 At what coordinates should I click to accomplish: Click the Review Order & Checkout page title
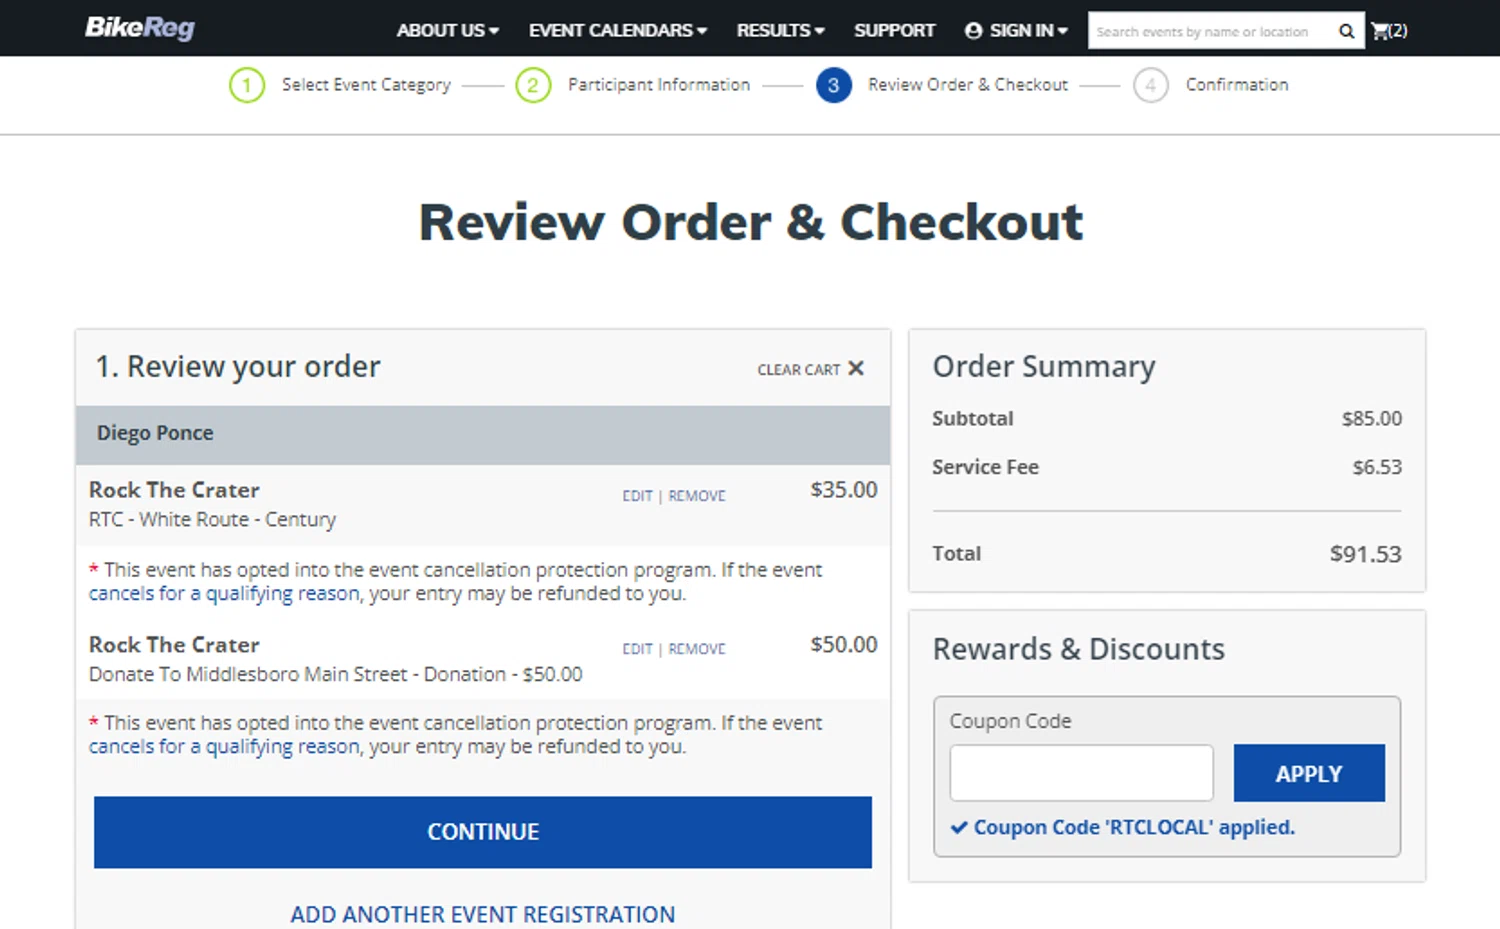click(751, 222)
